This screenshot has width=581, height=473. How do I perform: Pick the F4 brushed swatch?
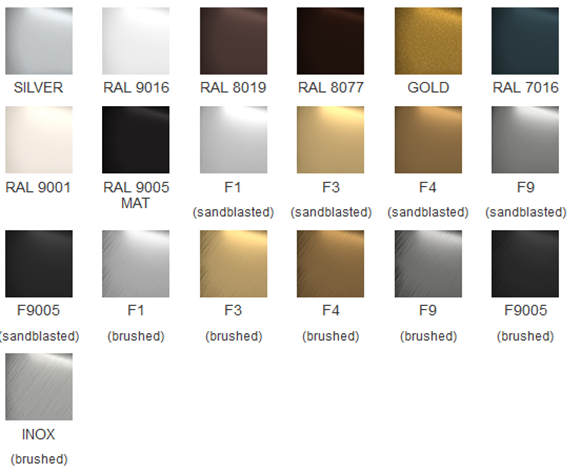[331, 264]
